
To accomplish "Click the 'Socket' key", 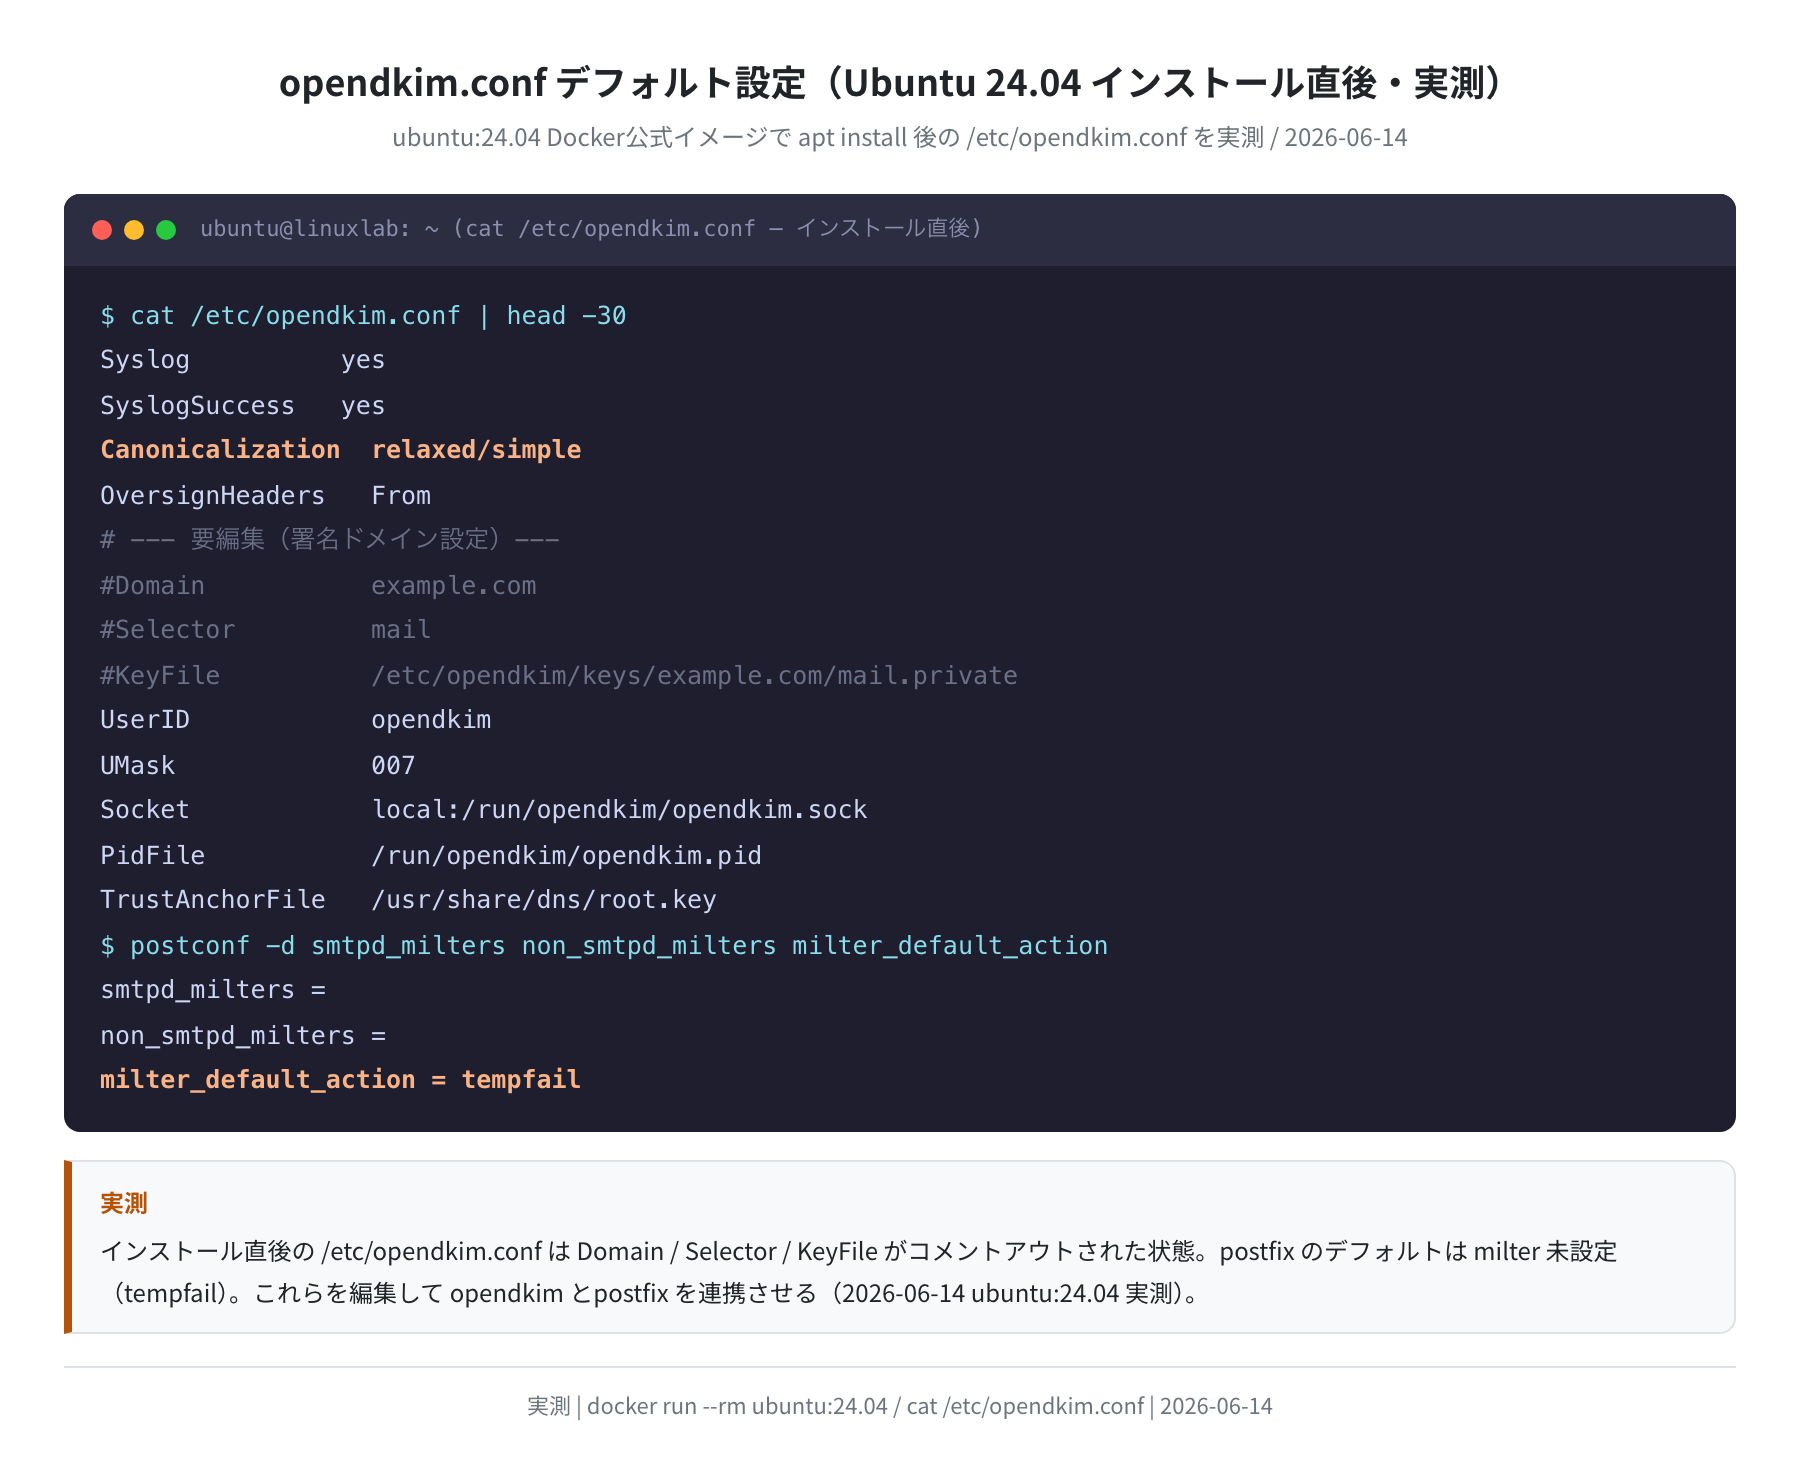I will pos(145,810).
